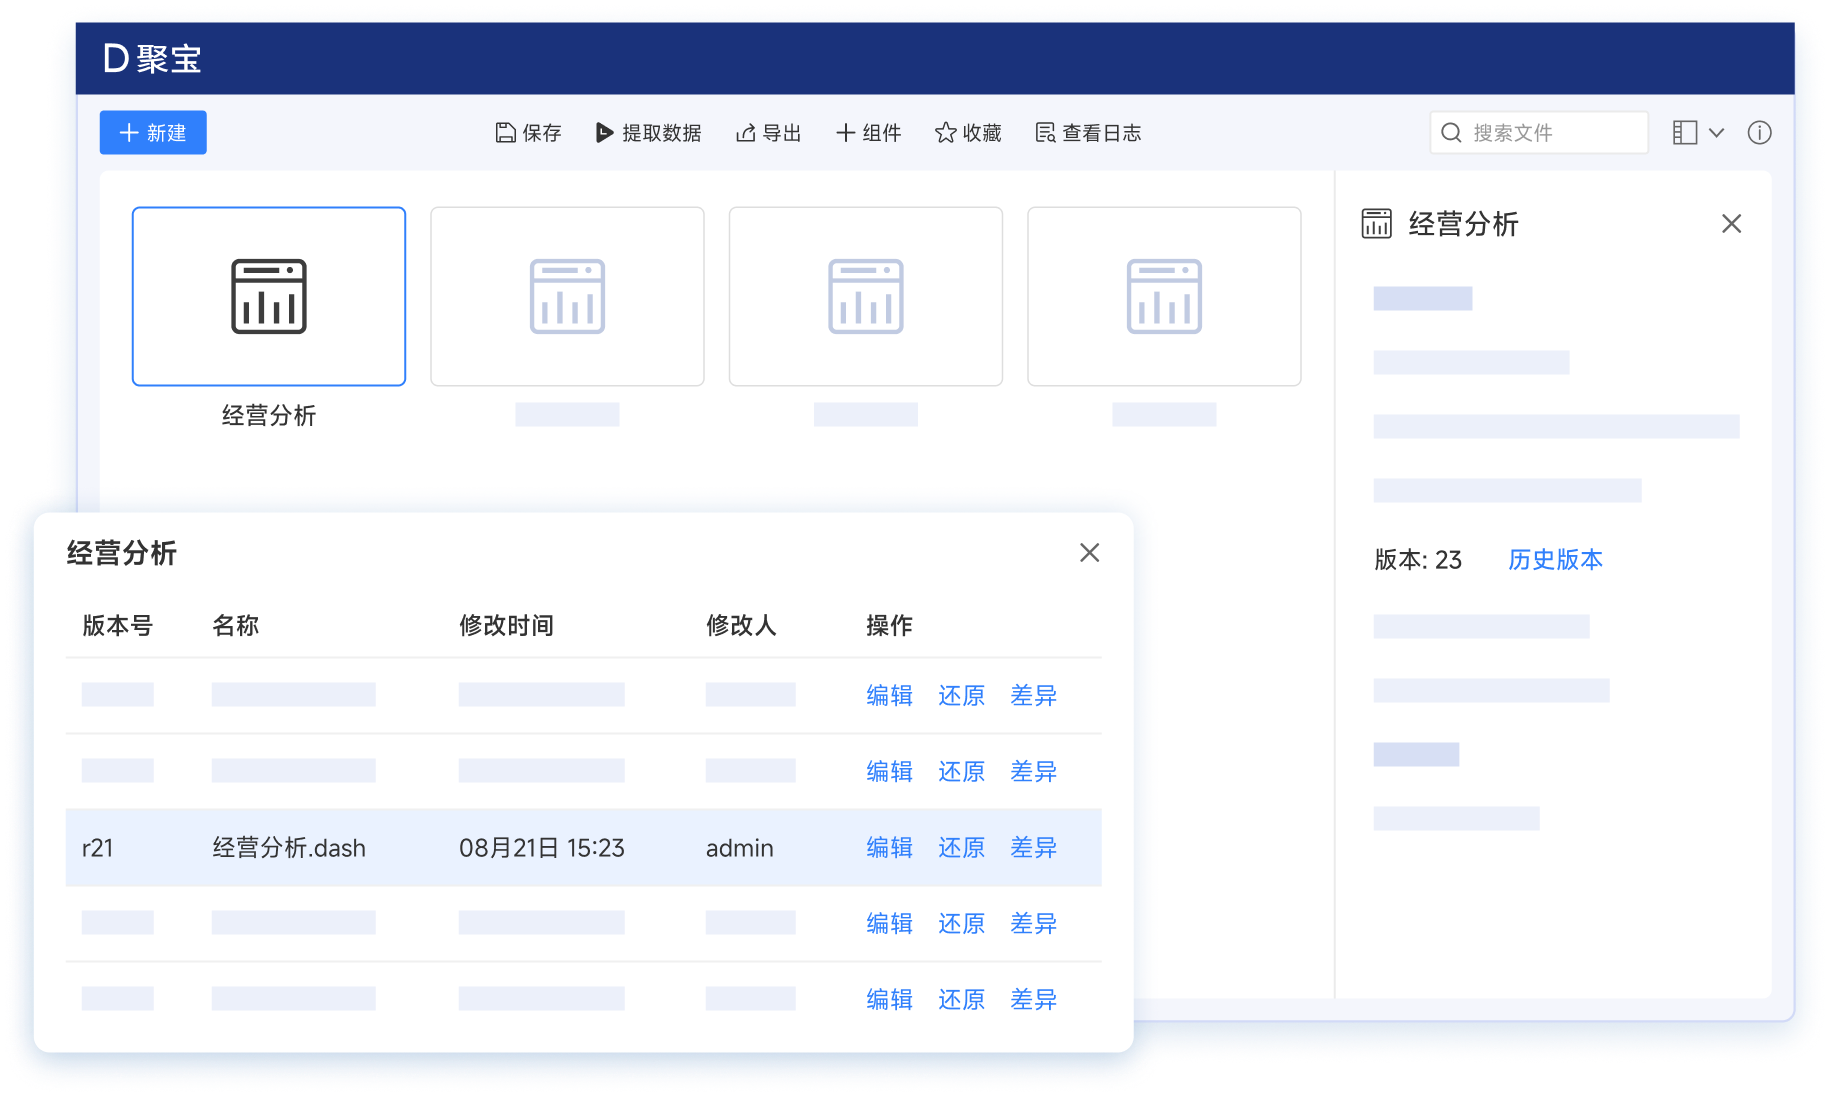Viewport: 1830px width, 1098px height.
Task: Click the 保存 save icon
Action: click(x=505, y=132)
